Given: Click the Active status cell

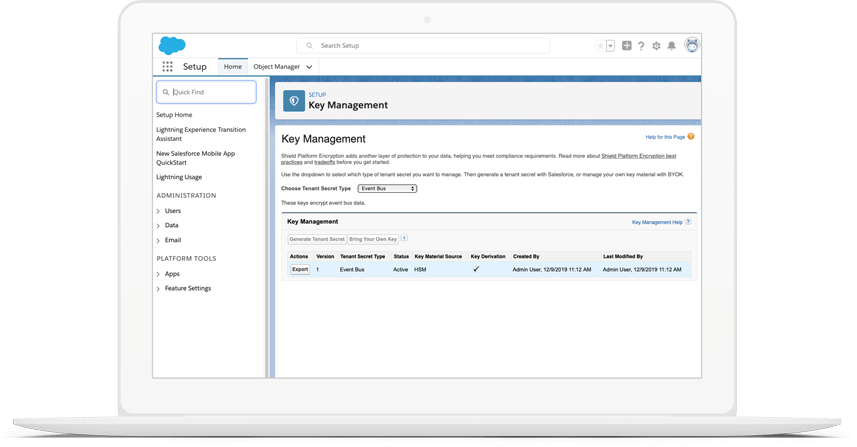Looking at the screenshot, I should [401, 269].
